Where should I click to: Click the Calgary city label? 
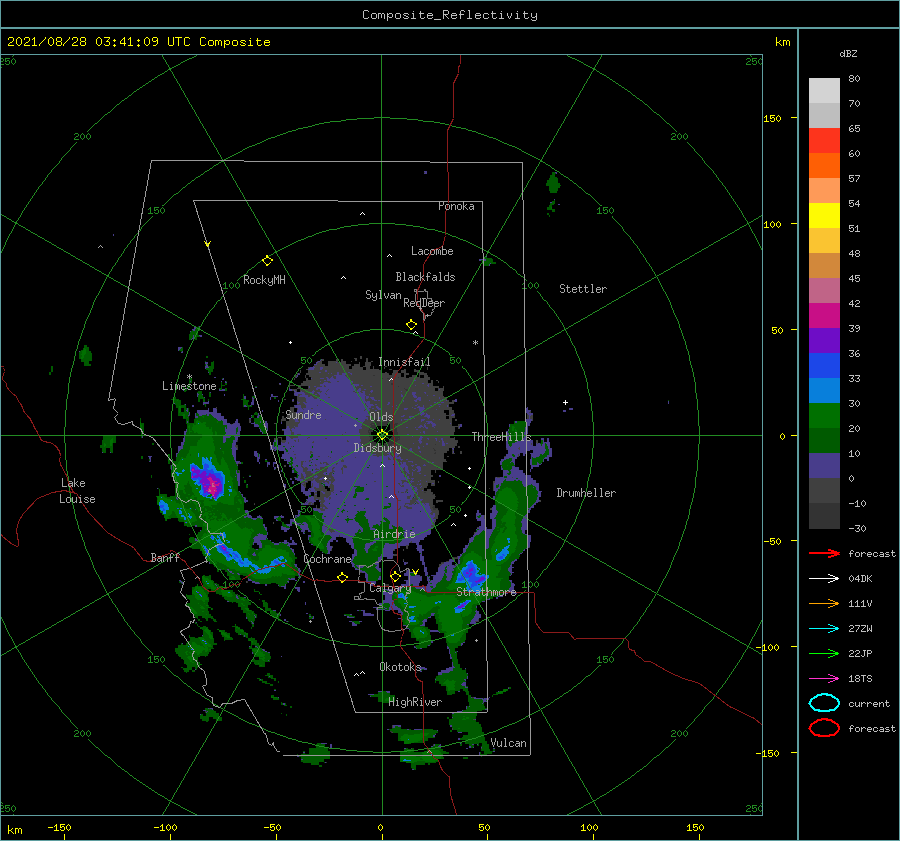coord(390,588)
